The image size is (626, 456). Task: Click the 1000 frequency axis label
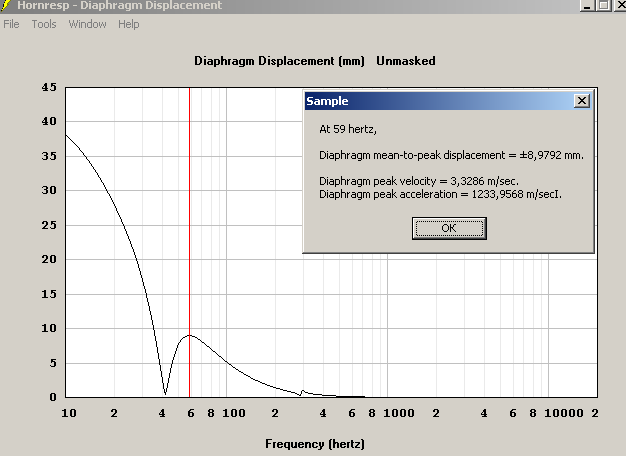point(399,413)
